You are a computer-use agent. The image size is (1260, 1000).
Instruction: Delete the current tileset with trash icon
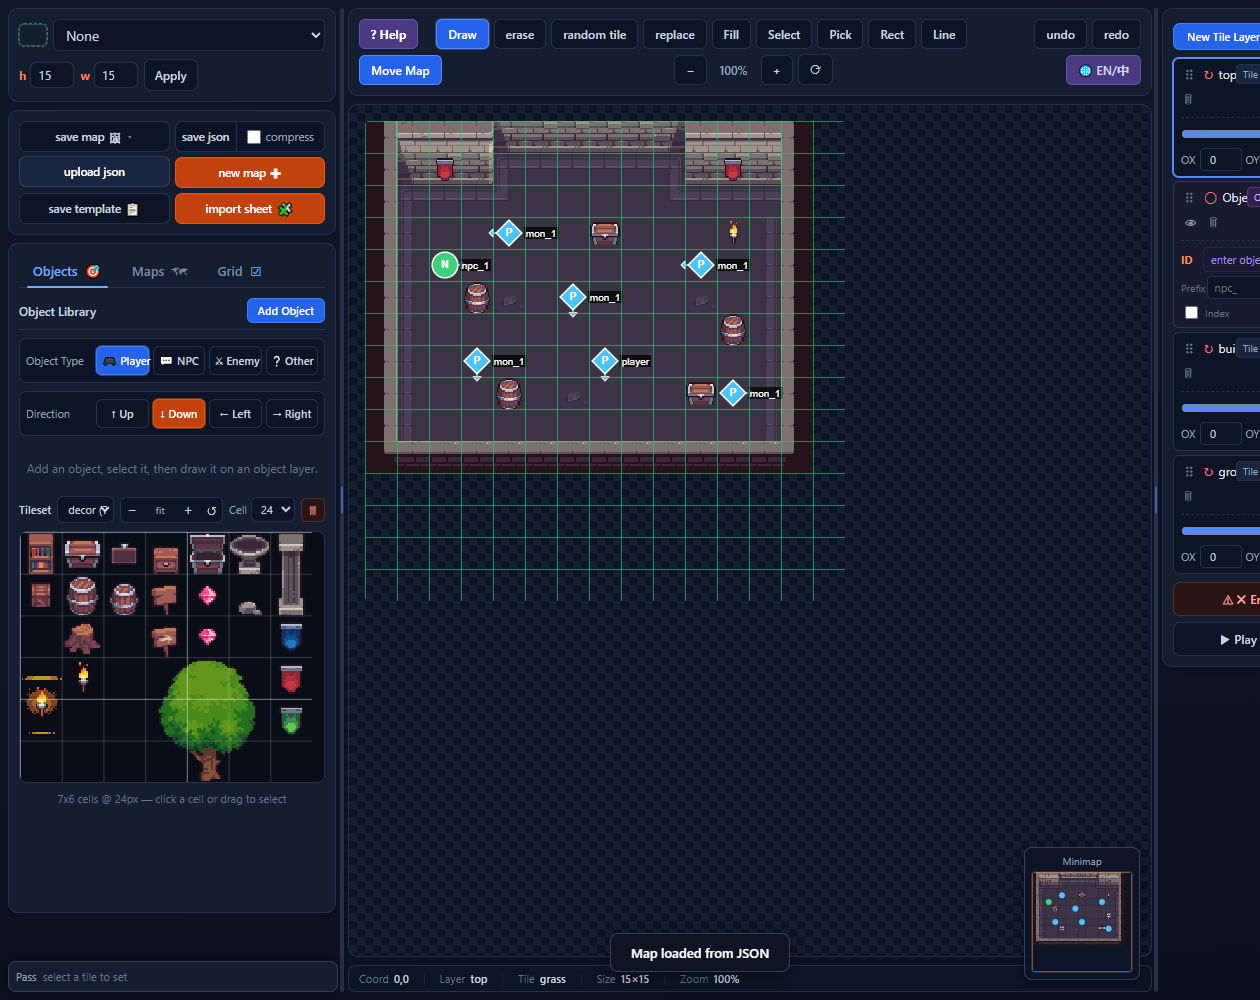coord(312,510)
